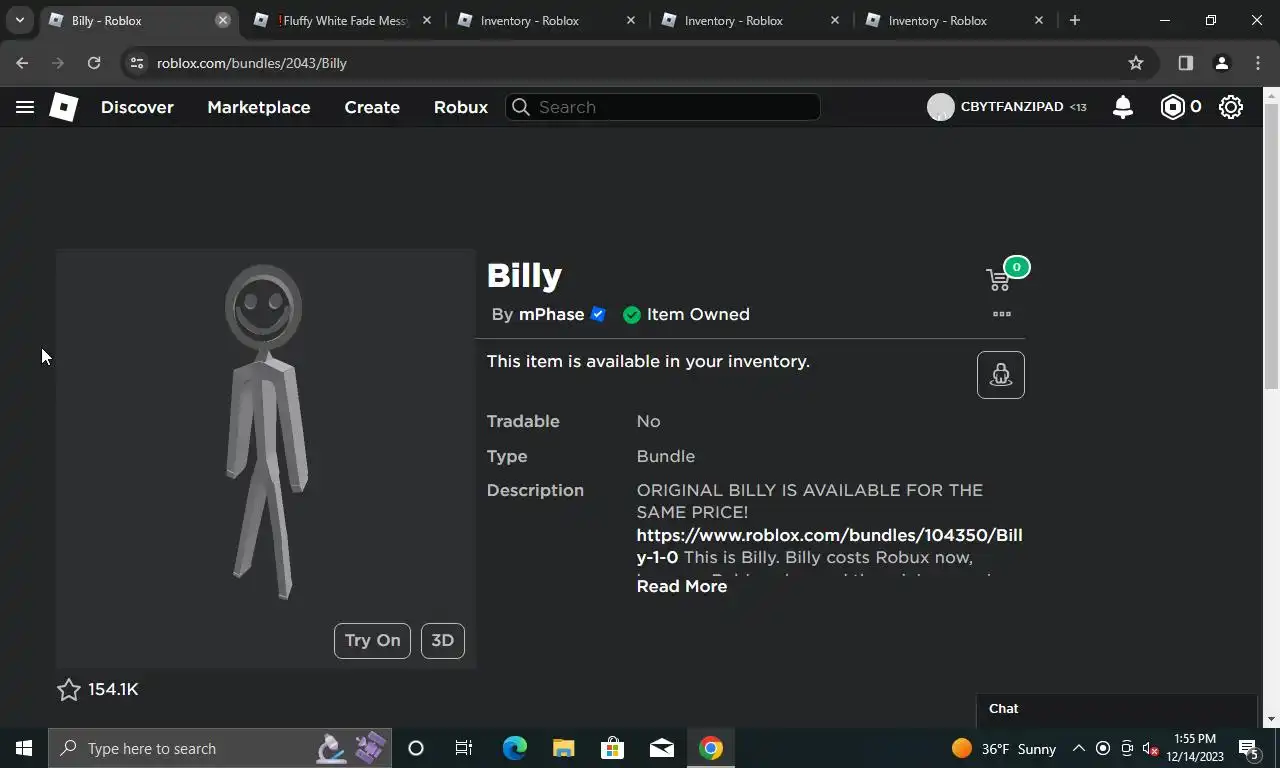Click the Roblox logo home icon
Screen dimensions: 1280x768
[x=63, y=107]
